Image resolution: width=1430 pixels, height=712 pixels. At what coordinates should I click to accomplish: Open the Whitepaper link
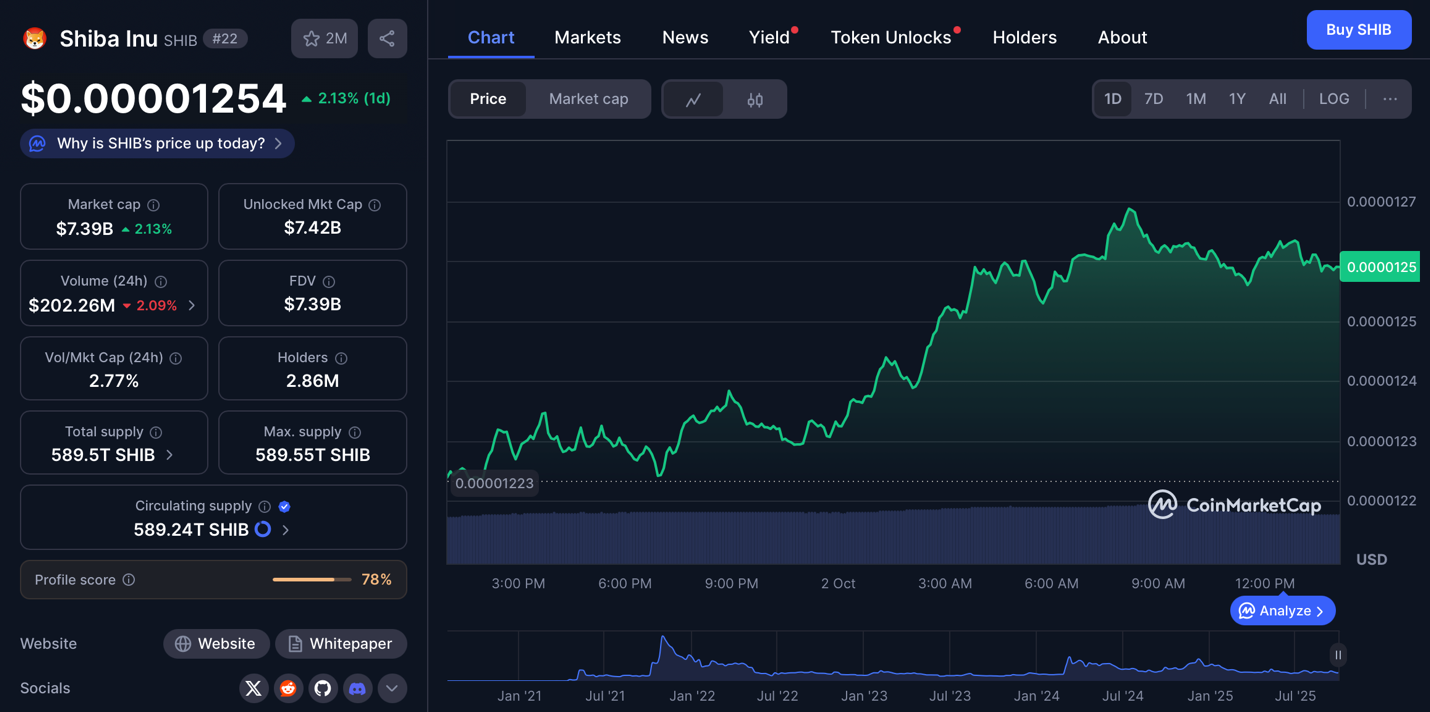pos(340,644)
